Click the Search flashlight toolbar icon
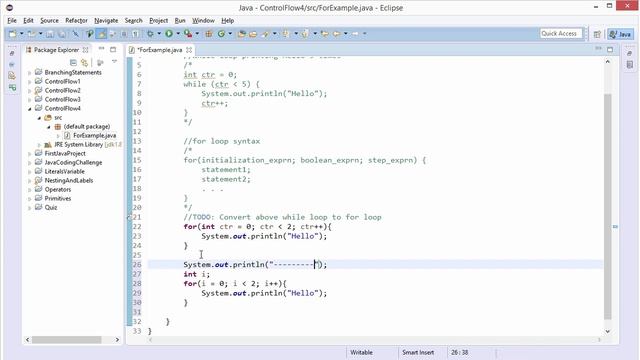 tap(265, 34)
